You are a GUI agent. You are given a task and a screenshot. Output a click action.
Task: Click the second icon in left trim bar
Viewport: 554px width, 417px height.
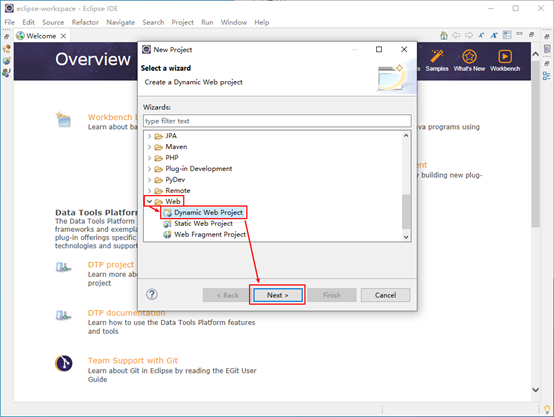(x=6, y=48)
